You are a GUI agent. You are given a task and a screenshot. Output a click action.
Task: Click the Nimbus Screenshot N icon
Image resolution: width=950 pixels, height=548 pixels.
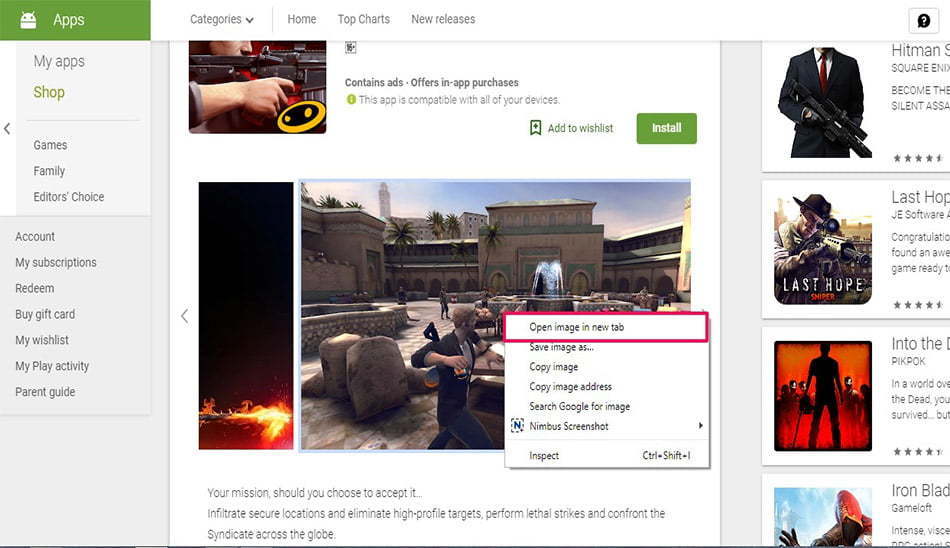517,426
